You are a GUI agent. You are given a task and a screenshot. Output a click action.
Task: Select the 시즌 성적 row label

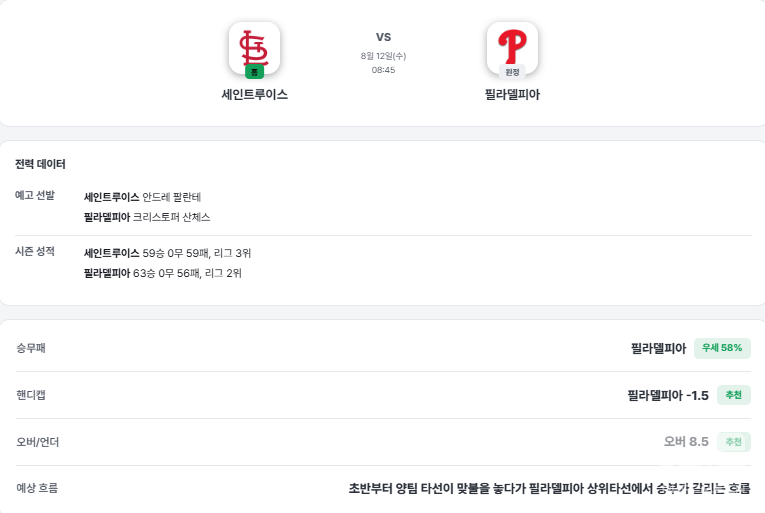pos(35,251)
